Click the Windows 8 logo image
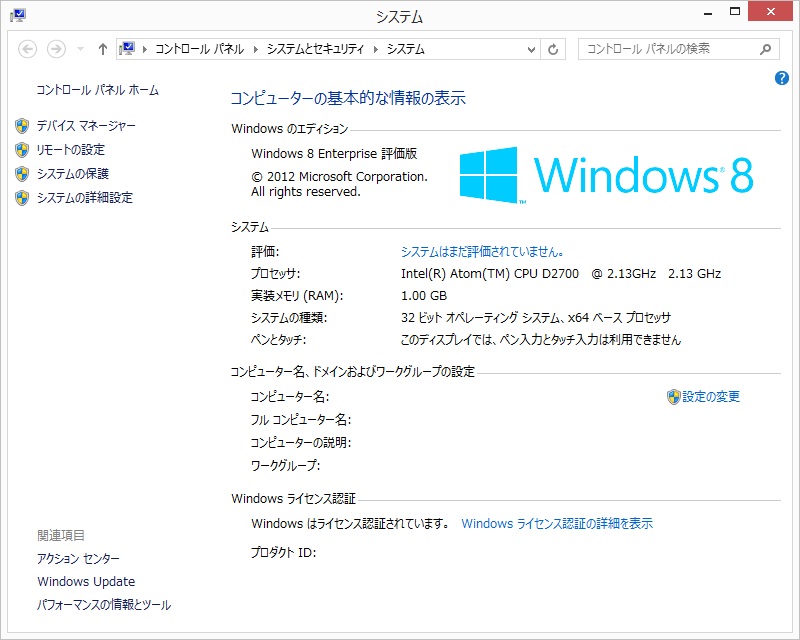 (606, 175)
